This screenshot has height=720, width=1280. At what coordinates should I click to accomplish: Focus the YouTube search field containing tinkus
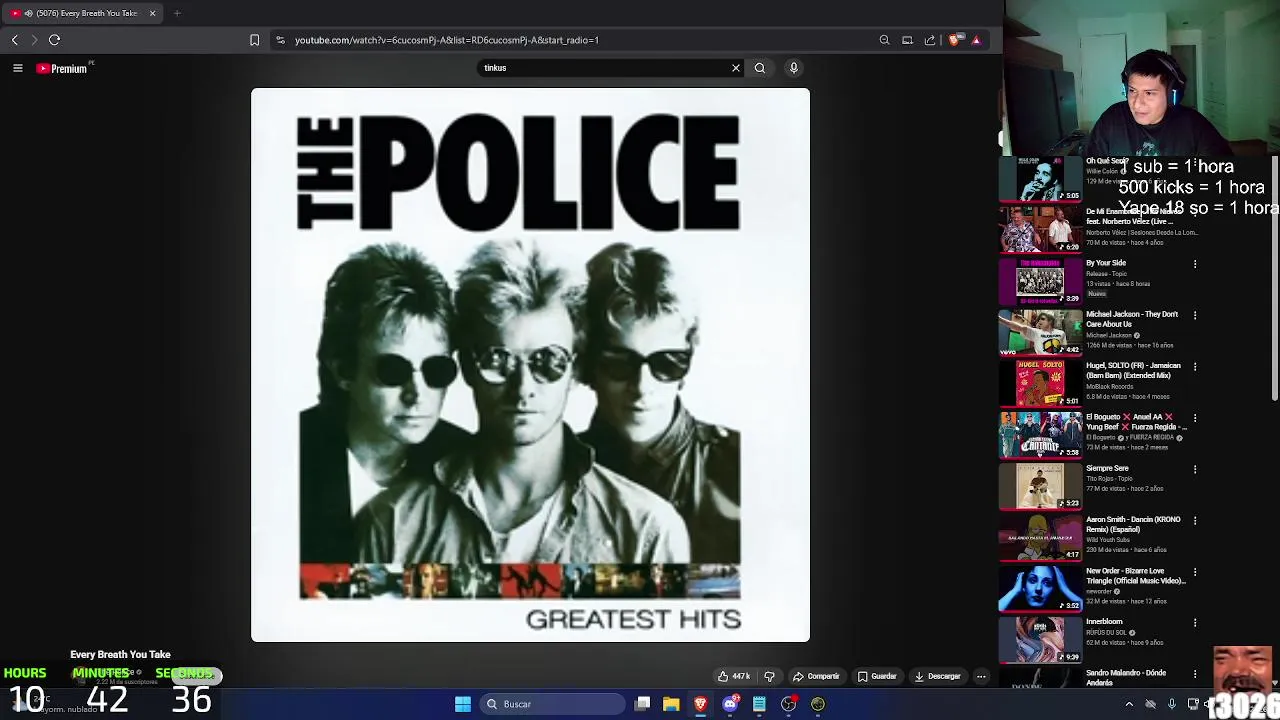605,68
